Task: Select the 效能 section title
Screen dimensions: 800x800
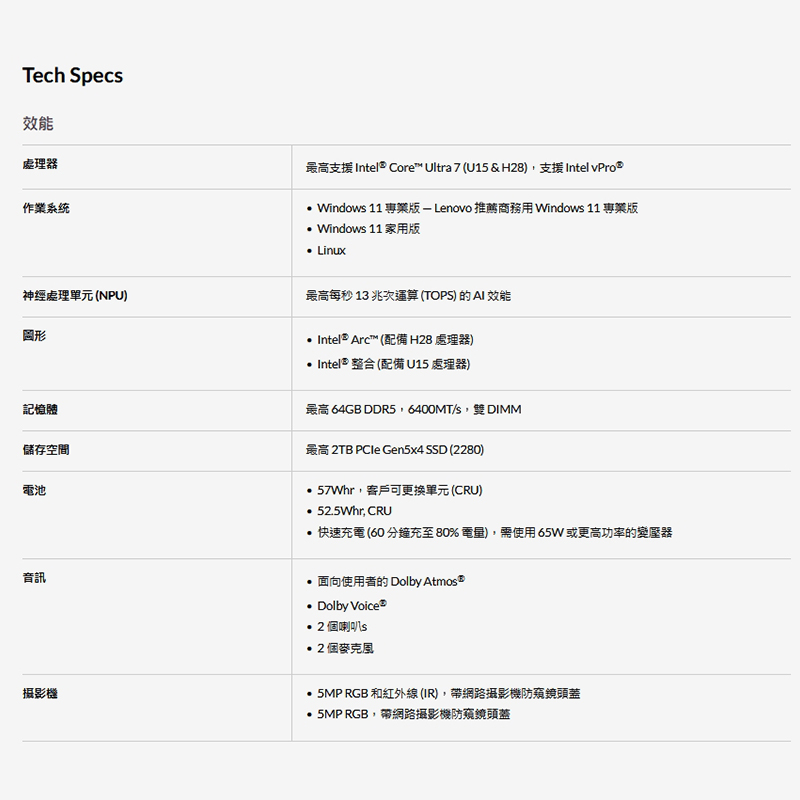Action: pos(38,123)
